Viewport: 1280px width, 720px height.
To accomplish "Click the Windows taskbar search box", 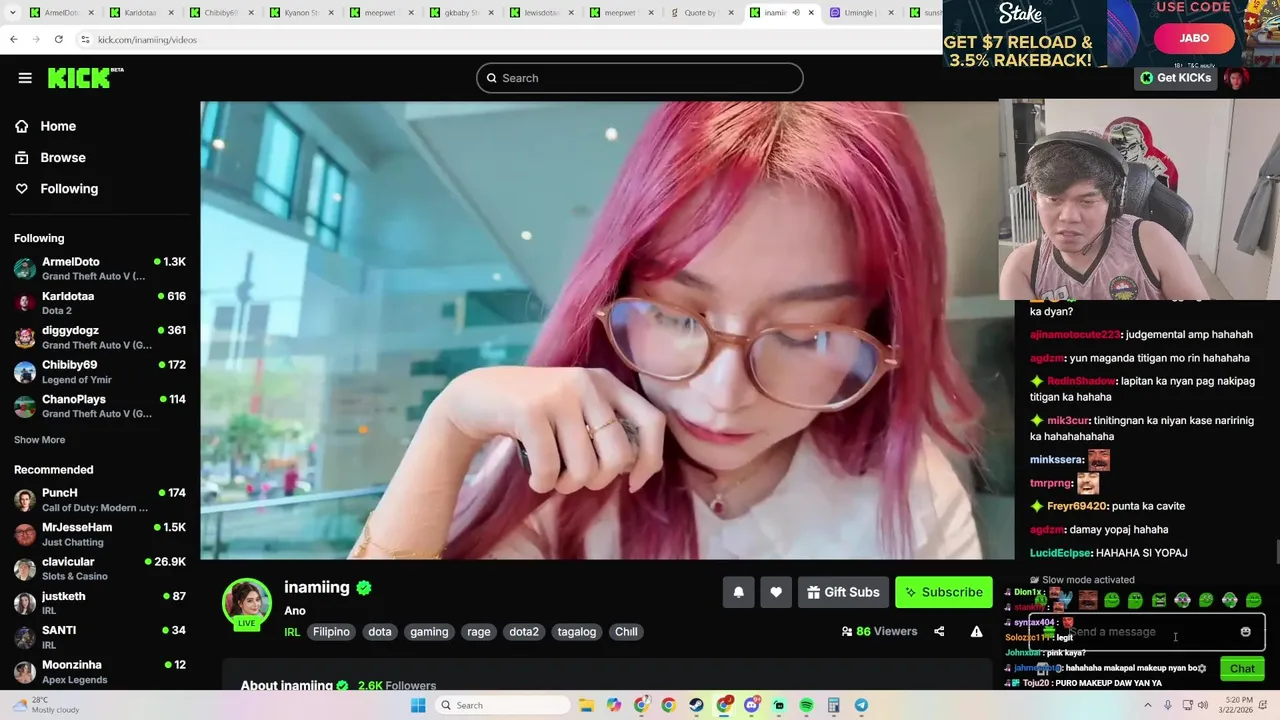I will click(x=504, y=705).
